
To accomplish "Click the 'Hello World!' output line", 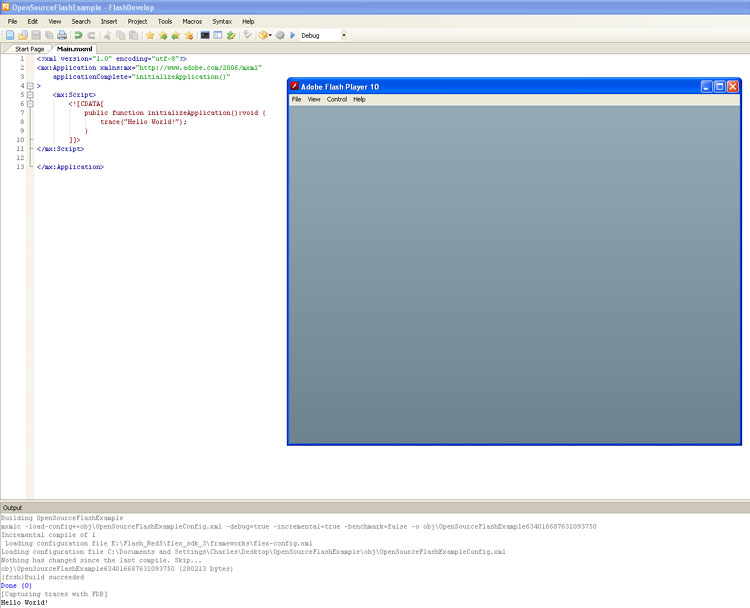I will [x=24, y=603].
